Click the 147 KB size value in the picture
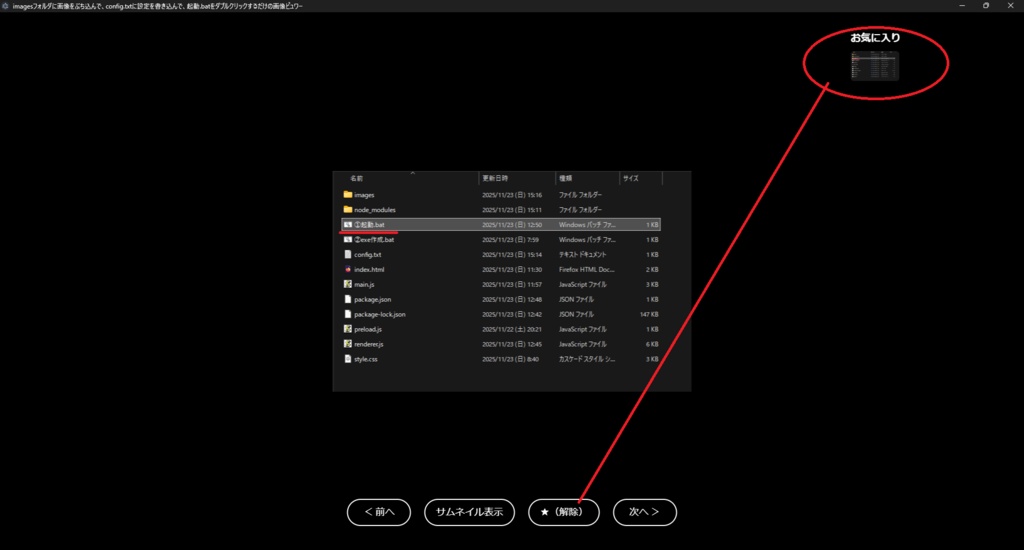The height and width of the screenshot is (550, 1024). (x=649, y=315)
